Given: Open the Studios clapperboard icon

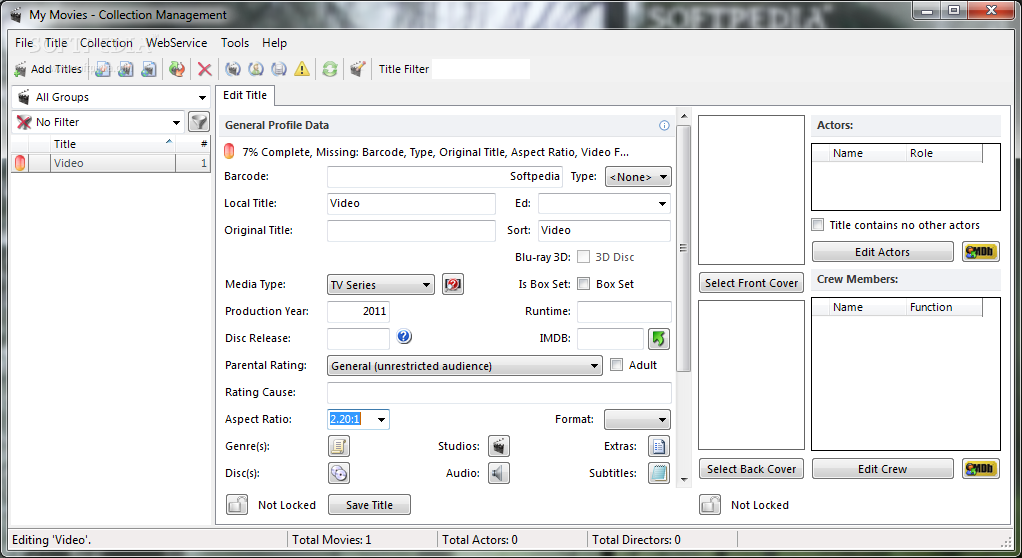Looking at the screenshot, I should click(x=499, y=446).
